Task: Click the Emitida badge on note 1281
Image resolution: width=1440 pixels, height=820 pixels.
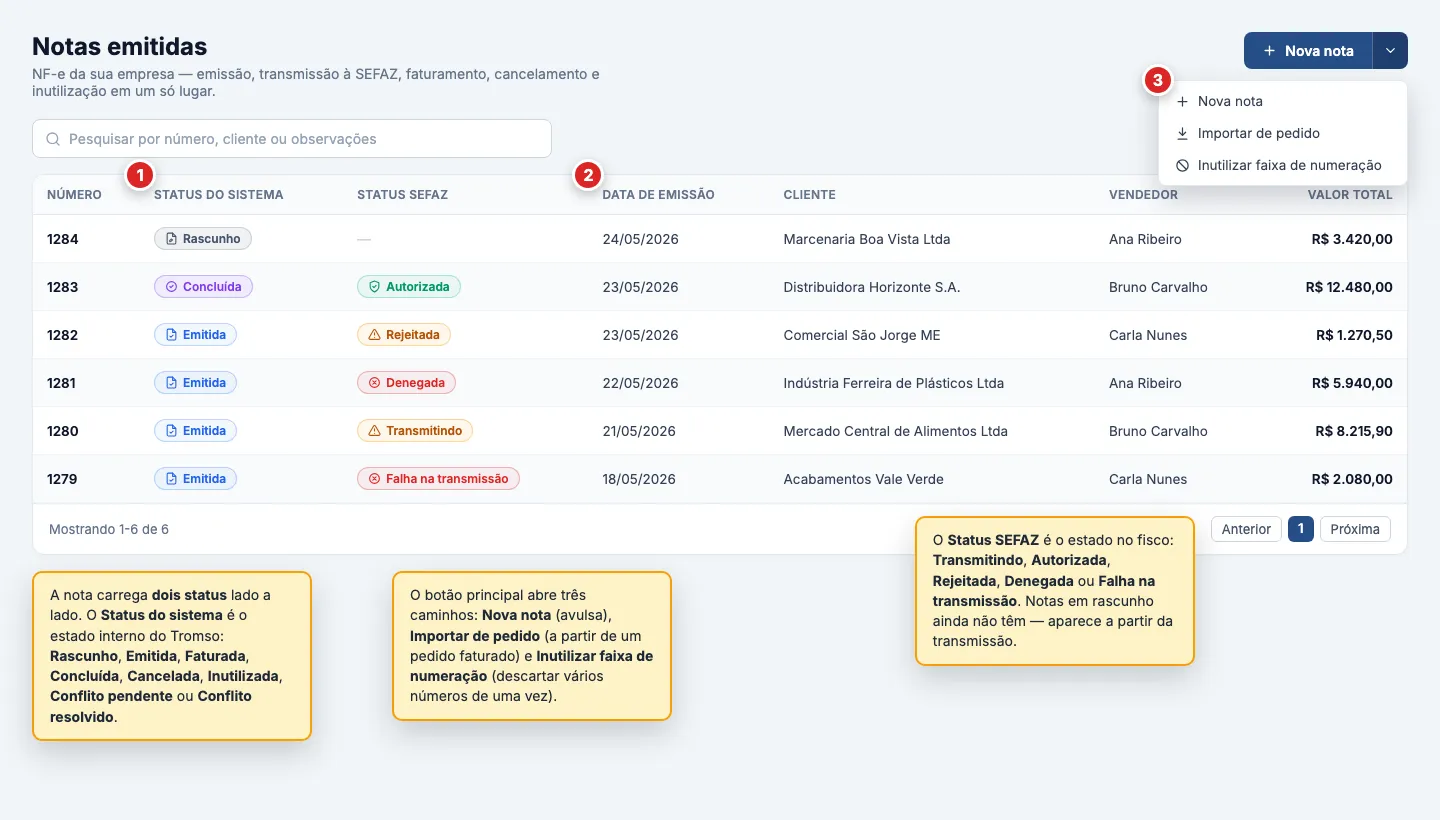Action: [x=195, y=383]
